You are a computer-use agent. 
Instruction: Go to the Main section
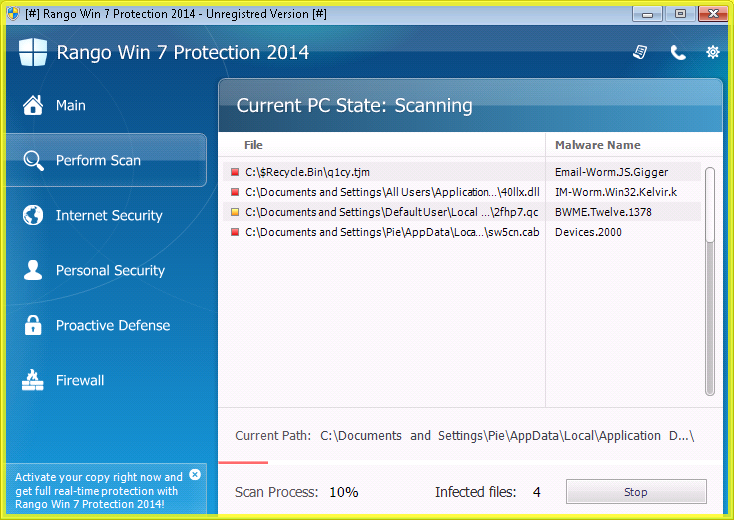(x=106, y=105)
